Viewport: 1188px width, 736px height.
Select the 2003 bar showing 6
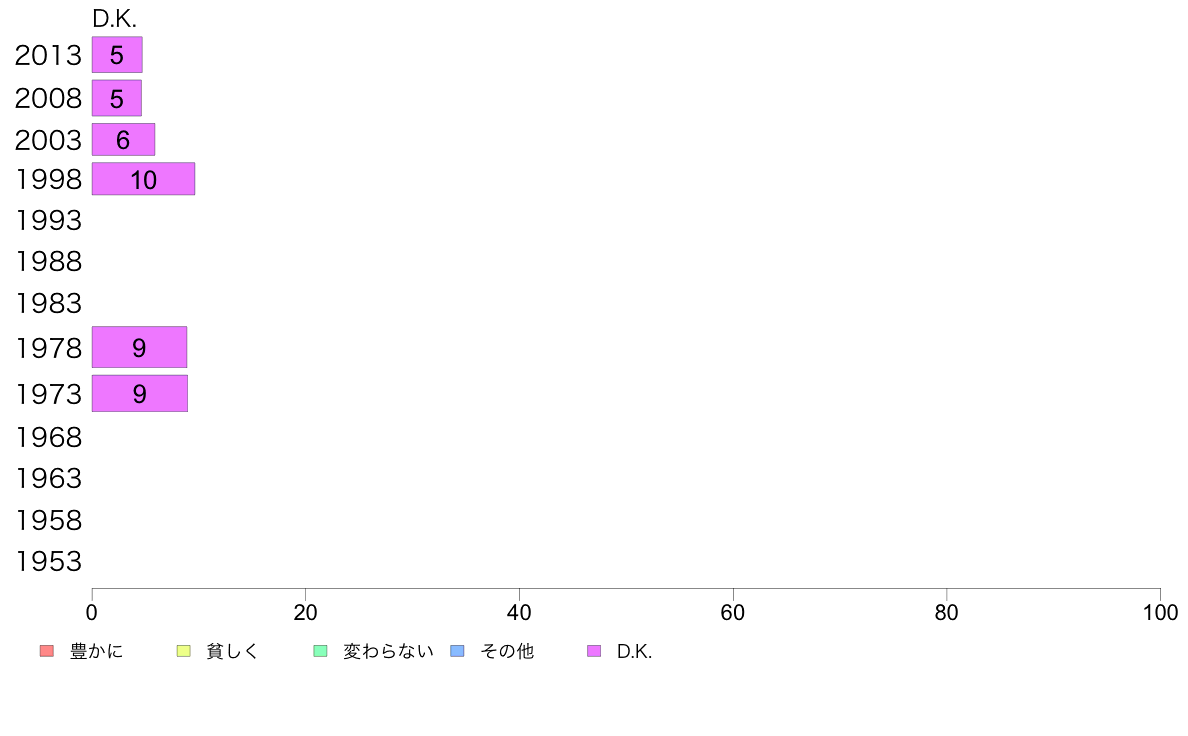pos(123,139)
